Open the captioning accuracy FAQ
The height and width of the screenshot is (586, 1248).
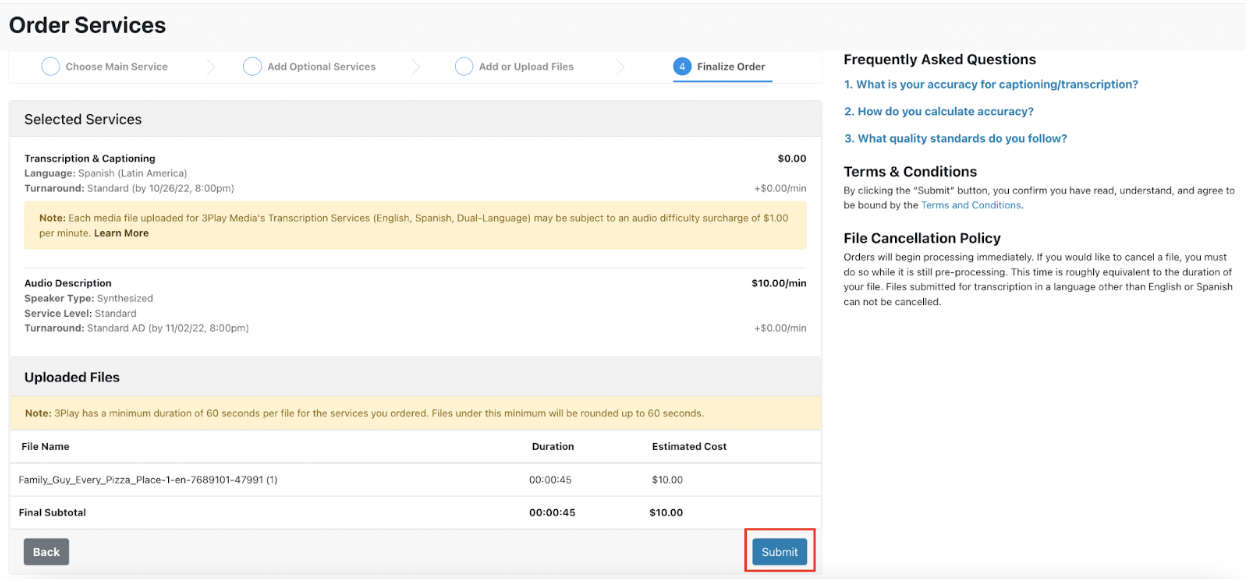point(992,84)
